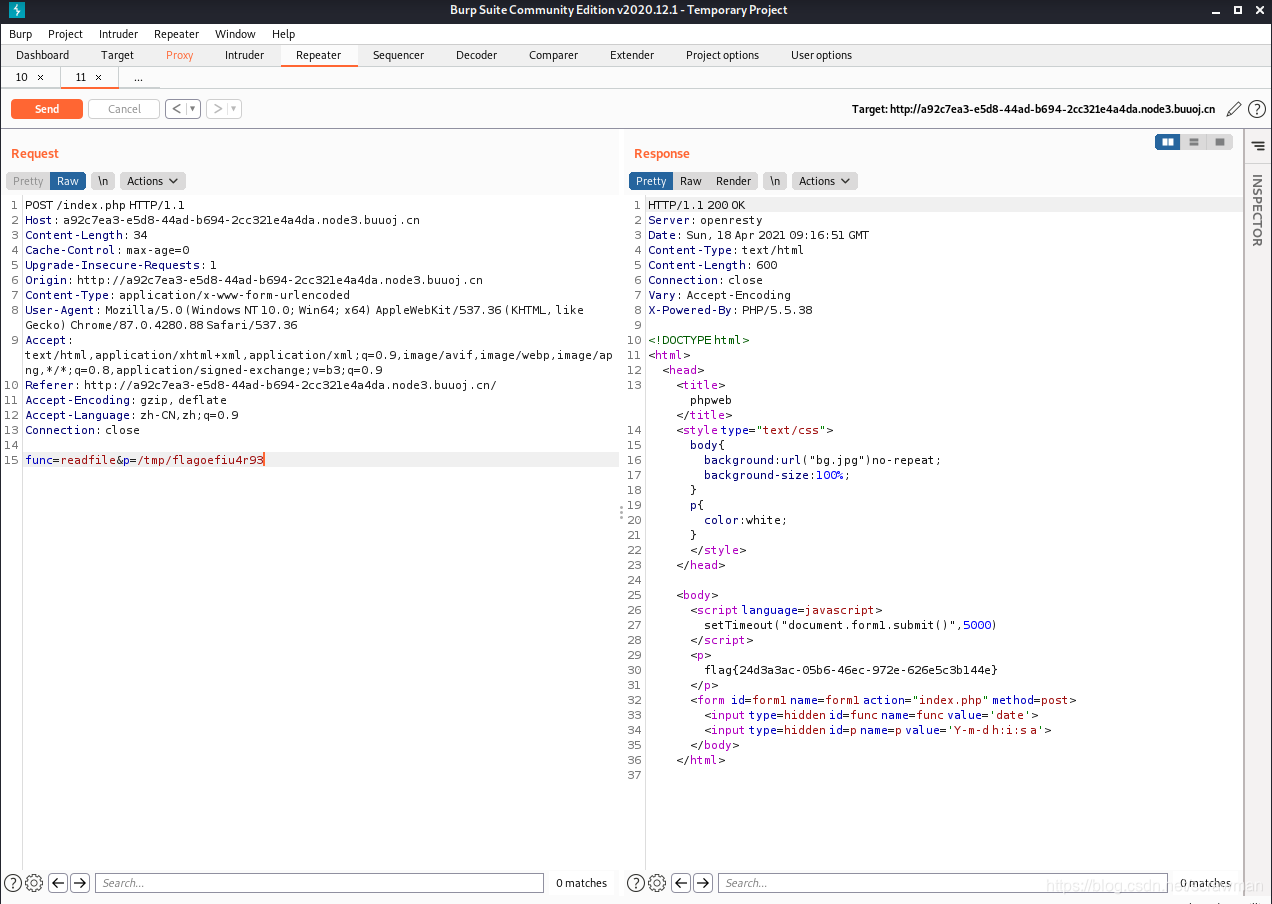Image resolution: width=1272 pixels, height=904 pixels.
Task: Open new Repeater tab via '...'
Action: 137,77
